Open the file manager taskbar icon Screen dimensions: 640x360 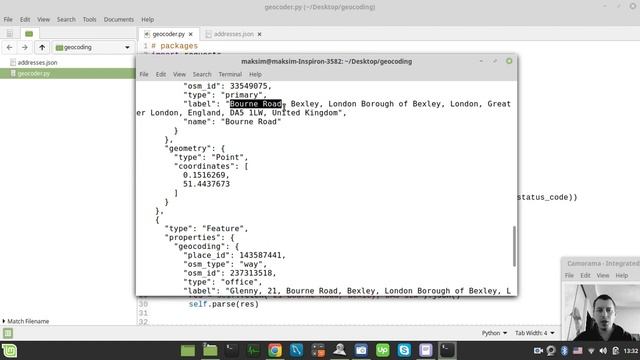click(x=210, y=350)
